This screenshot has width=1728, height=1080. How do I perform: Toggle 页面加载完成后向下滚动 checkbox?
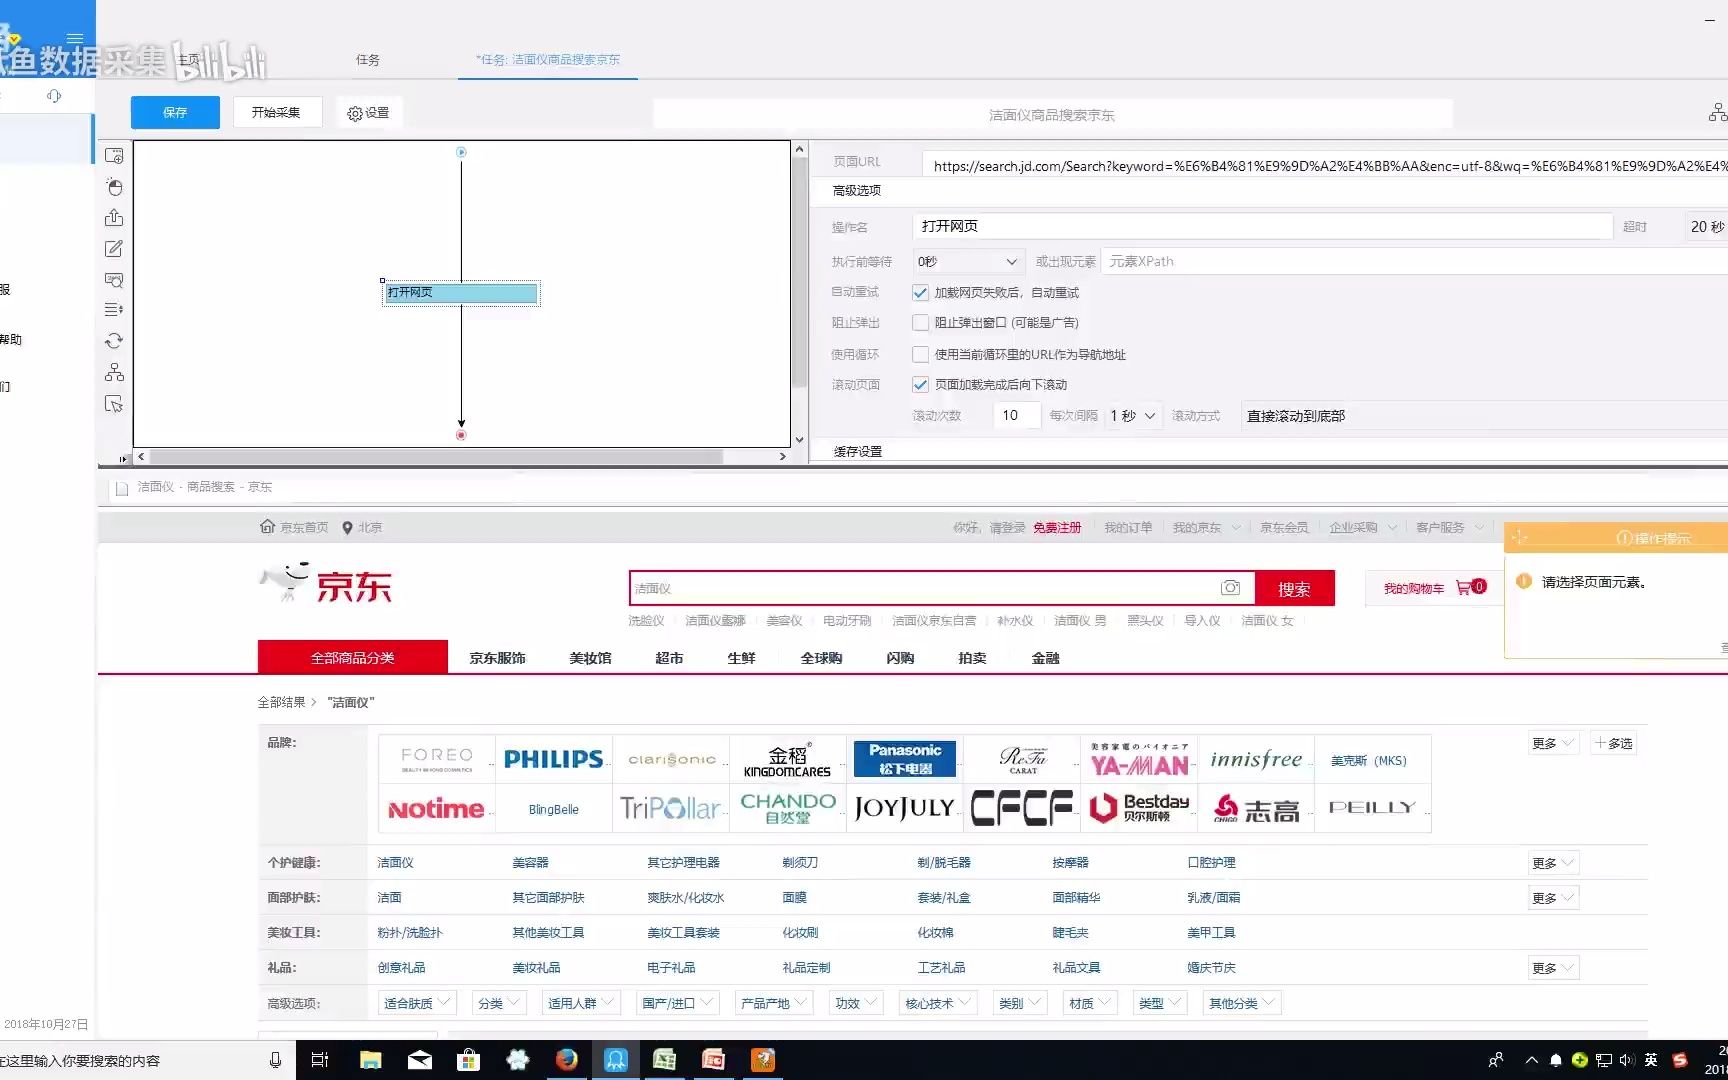click(920, 385)
